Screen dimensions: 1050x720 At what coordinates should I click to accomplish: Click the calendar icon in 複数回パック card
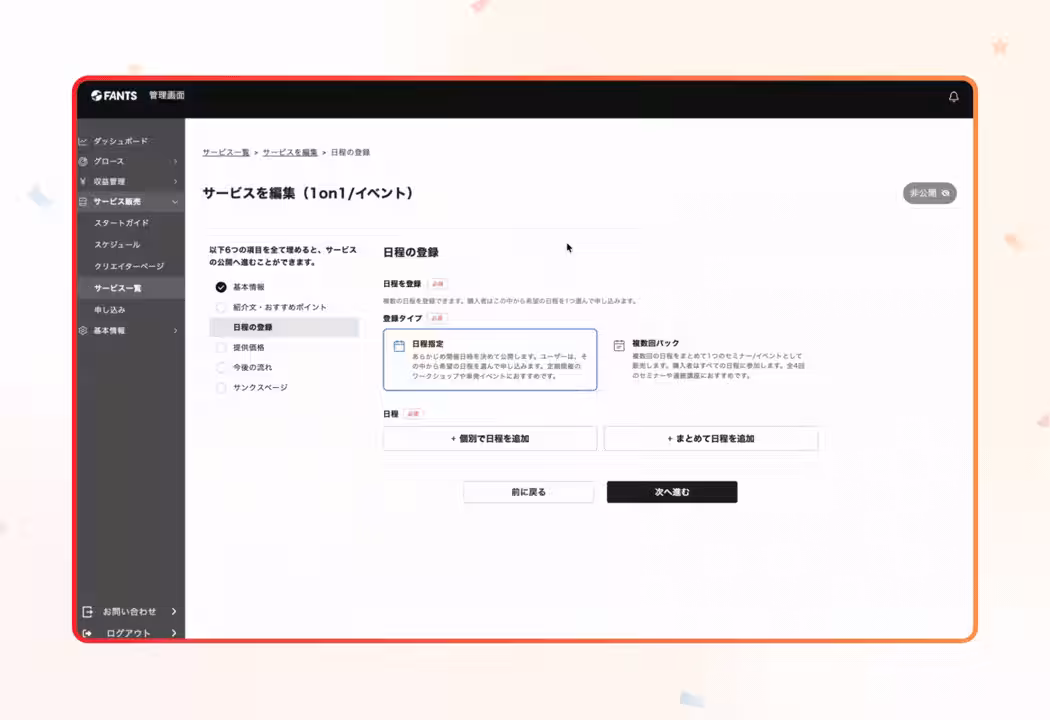pos(619,346)
